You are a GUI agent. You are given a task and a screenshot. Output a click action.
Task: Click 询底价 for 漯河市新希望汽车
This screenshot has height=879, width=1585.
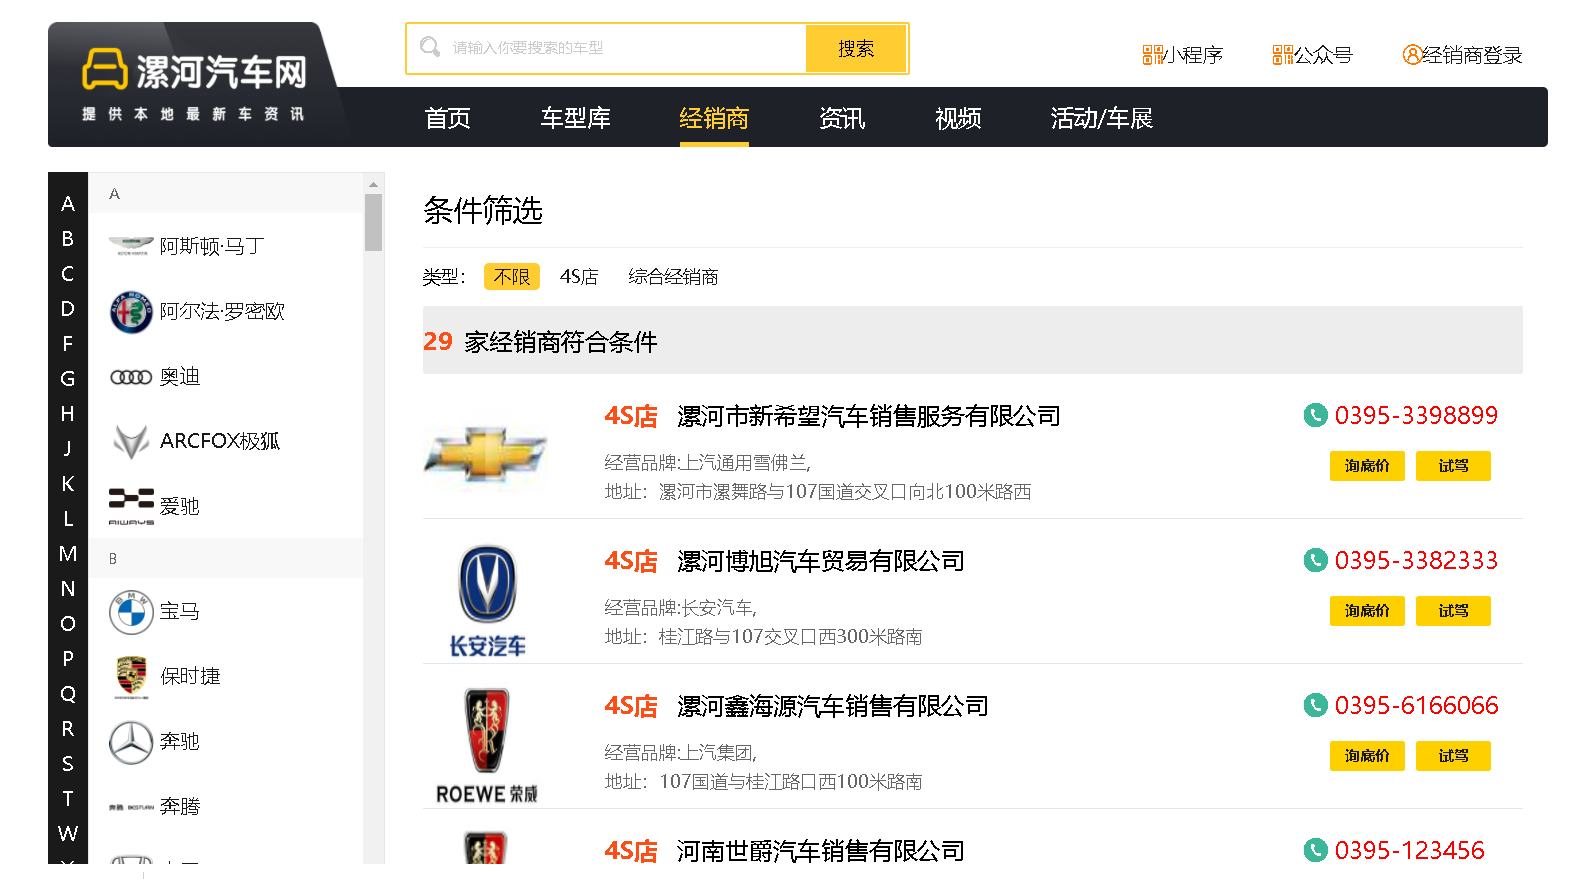tap(1367, 466)
